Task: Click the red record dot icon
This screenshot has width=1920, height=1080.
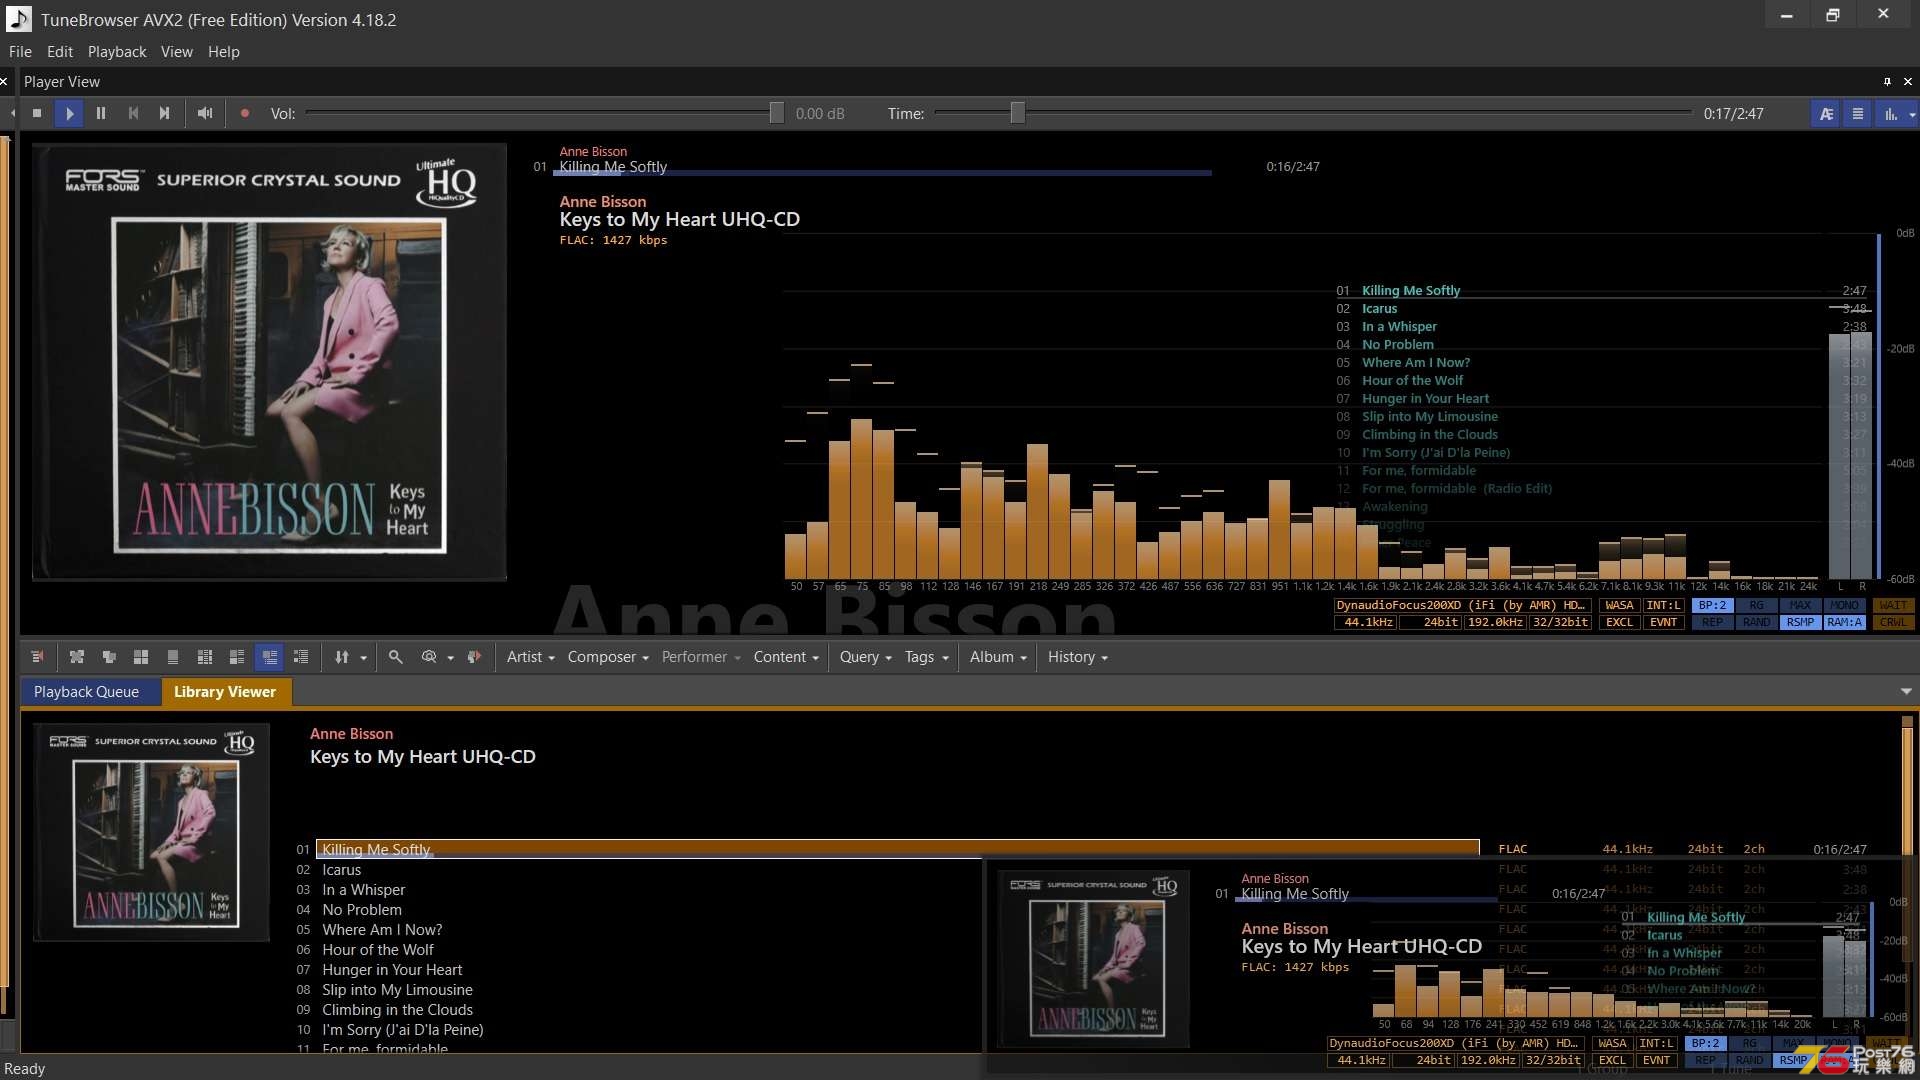Action: pos(245,113)
